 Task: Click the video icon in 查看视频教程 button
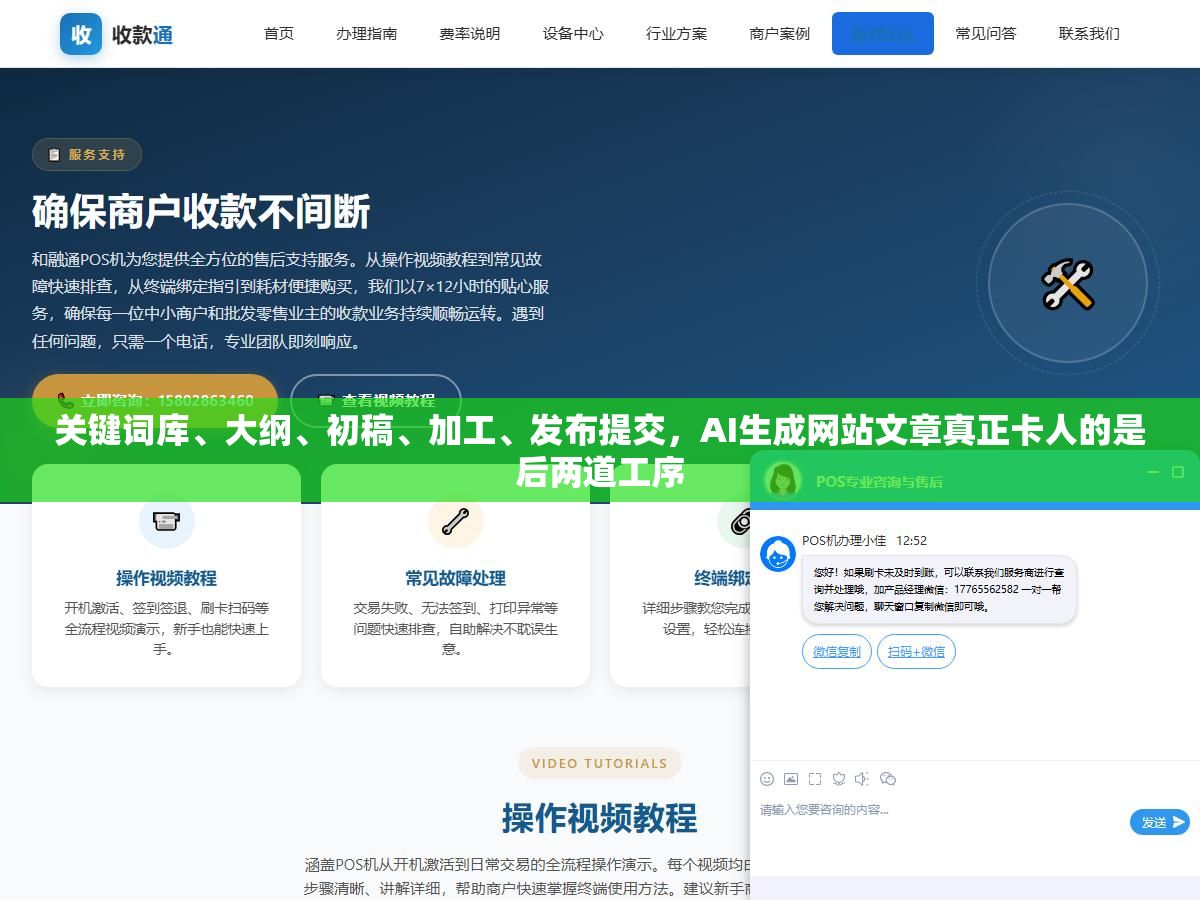click(325, 400)
